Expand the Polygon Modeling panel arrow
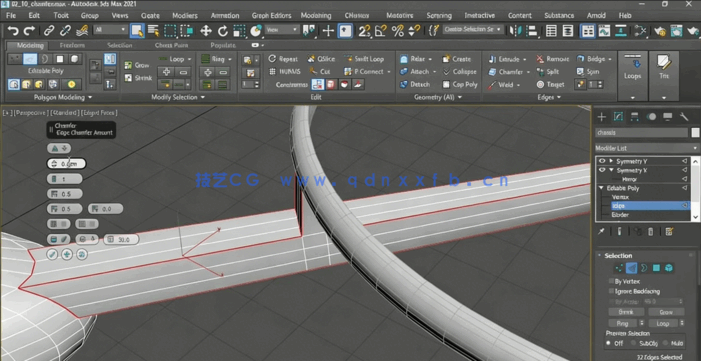The image size is (701, 361). point(90,97)
